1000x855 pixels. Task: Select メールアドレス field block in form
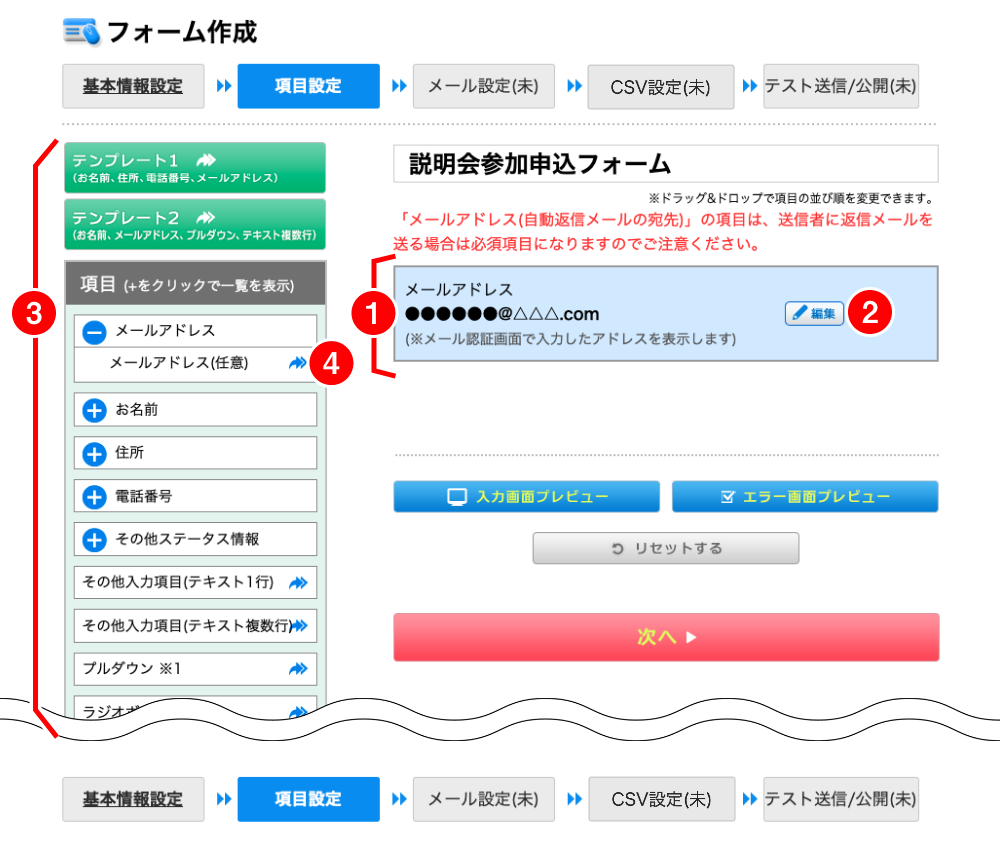(666, 314)
